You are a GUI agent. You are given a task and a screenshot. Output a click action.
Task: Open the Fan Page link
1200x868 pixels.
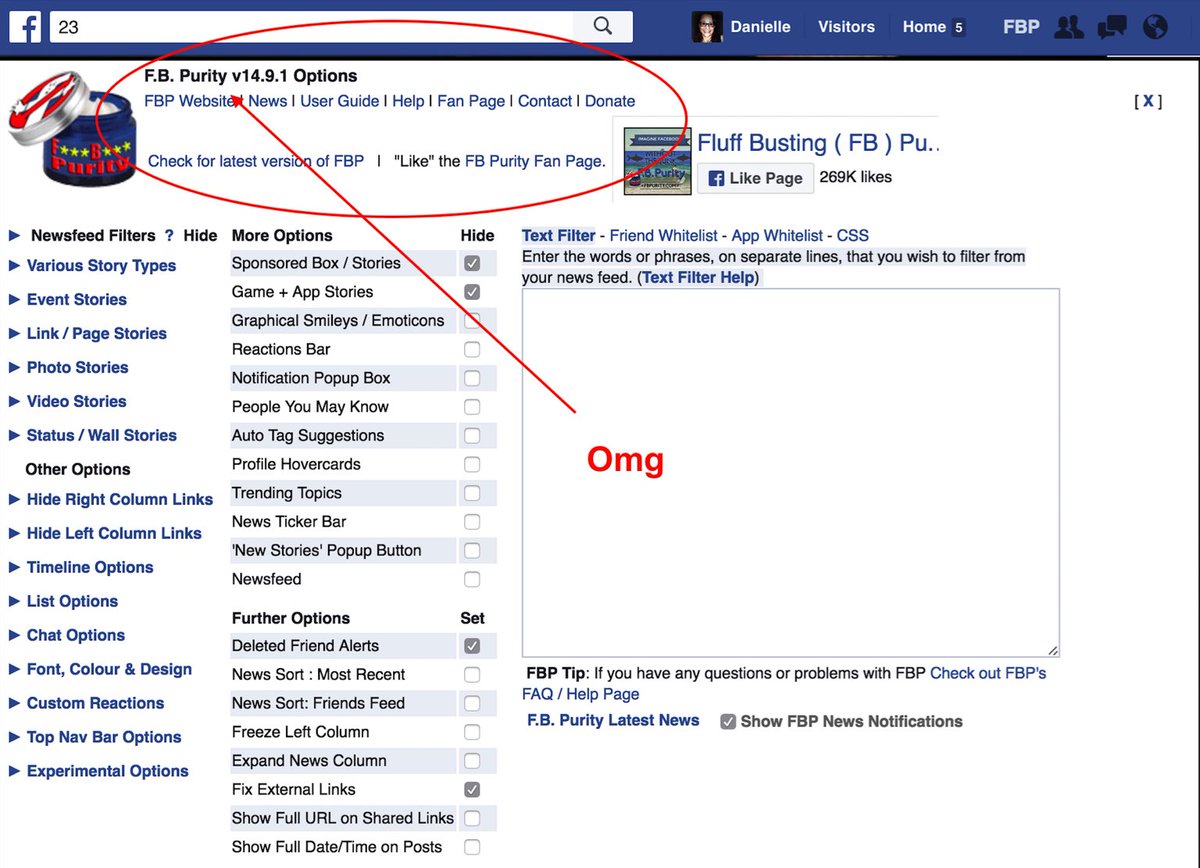coord(471,101)
